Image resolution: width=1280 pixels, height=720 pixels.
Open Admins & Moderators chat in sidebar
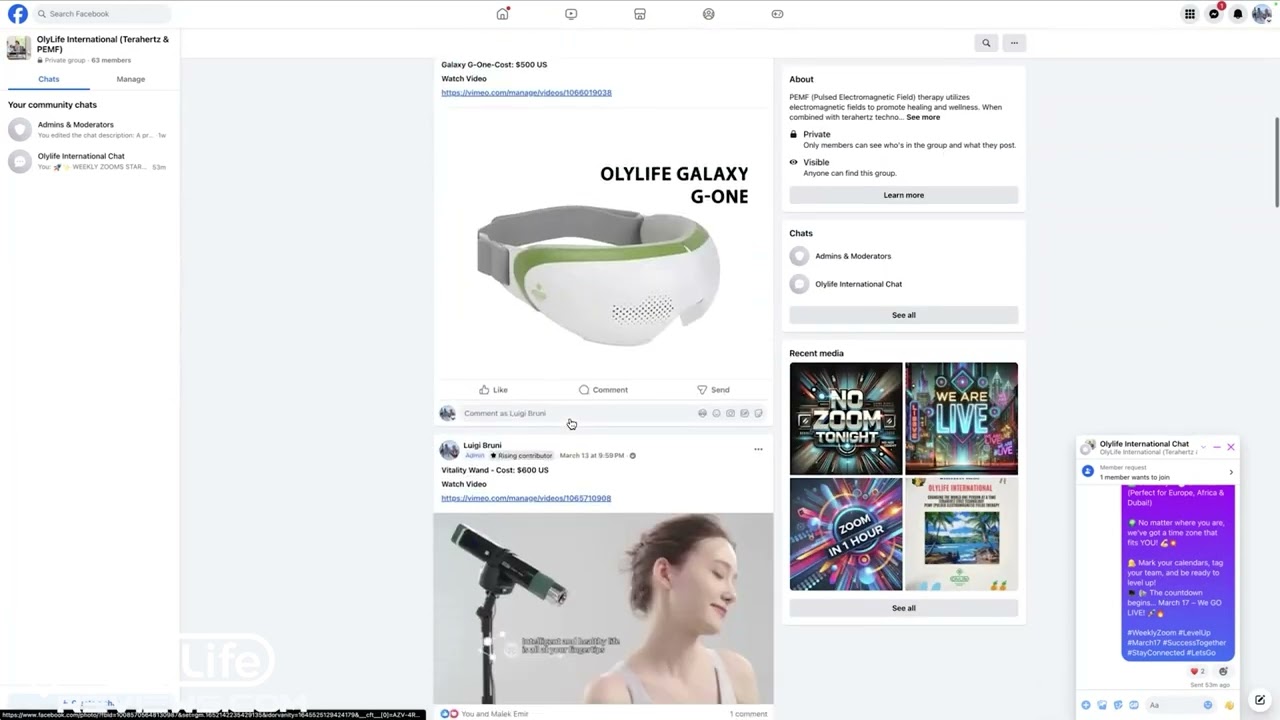tap(90, 129)
